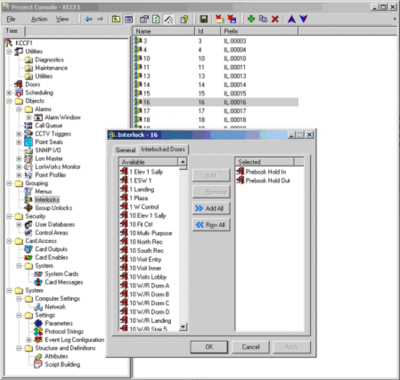Click the Back arrow toolbar icon
Screen dimensions: 400x380
click(x=88, y=19)
